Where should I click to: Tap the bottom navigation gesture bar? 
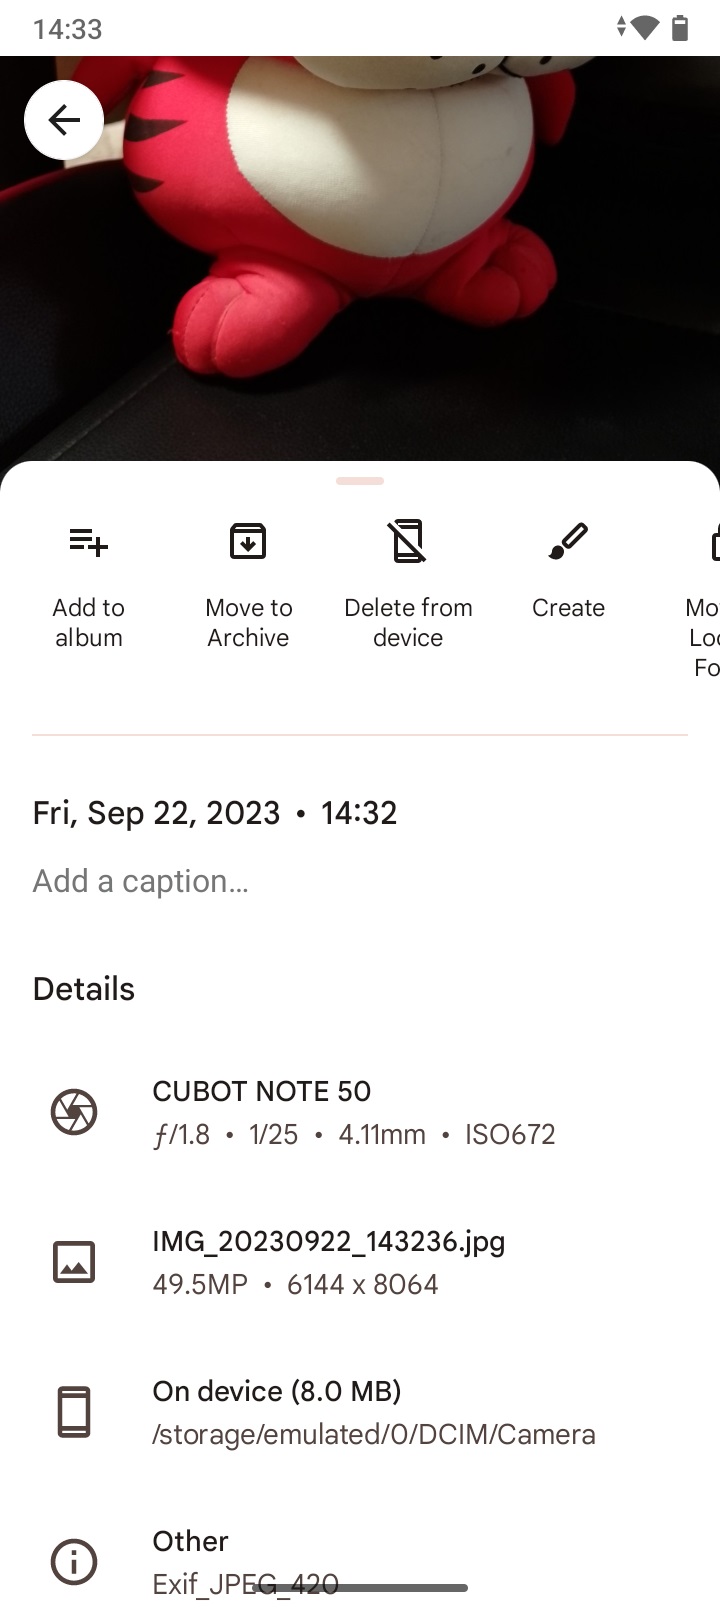(x=360, y=1588)
